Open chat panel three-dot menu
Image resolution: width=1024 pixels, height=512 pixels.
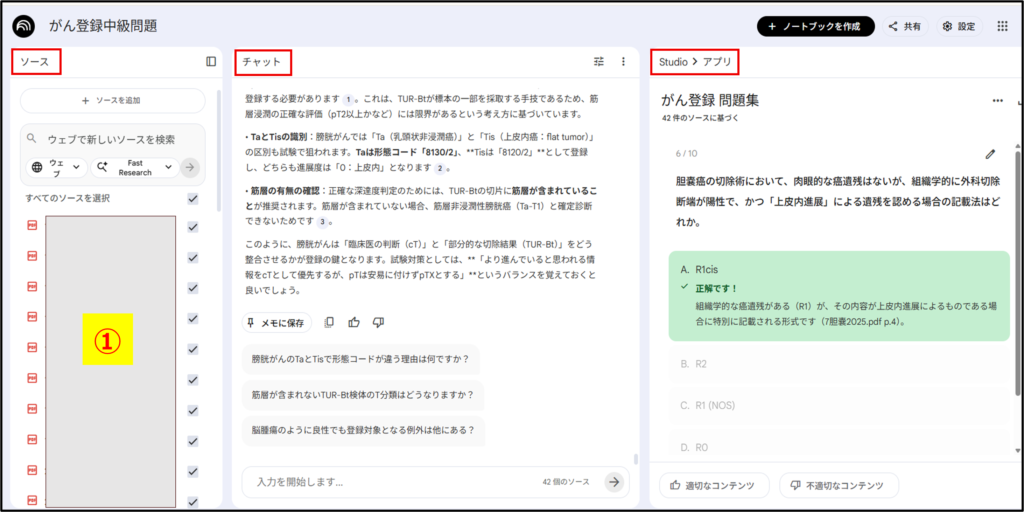point(623,61)
